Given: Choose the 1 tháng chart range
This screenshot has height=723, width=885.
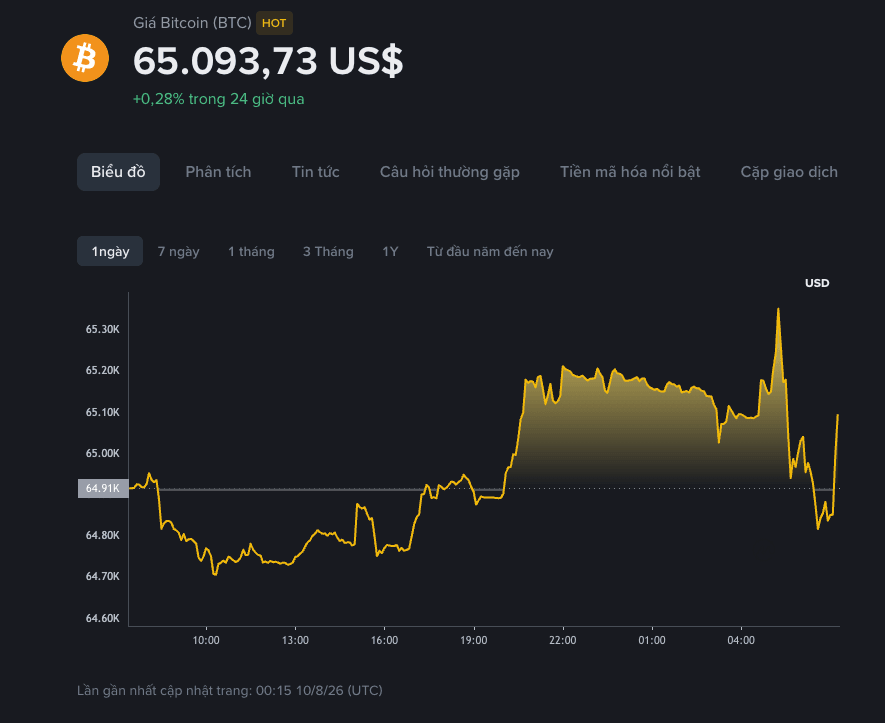Looking at the screenshot, I should pyautogui.click(x=251, y=251).
